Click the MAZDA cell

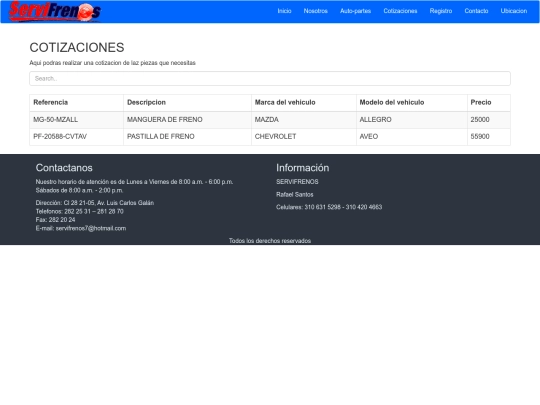pyautogui.click(x=304, y=120)
